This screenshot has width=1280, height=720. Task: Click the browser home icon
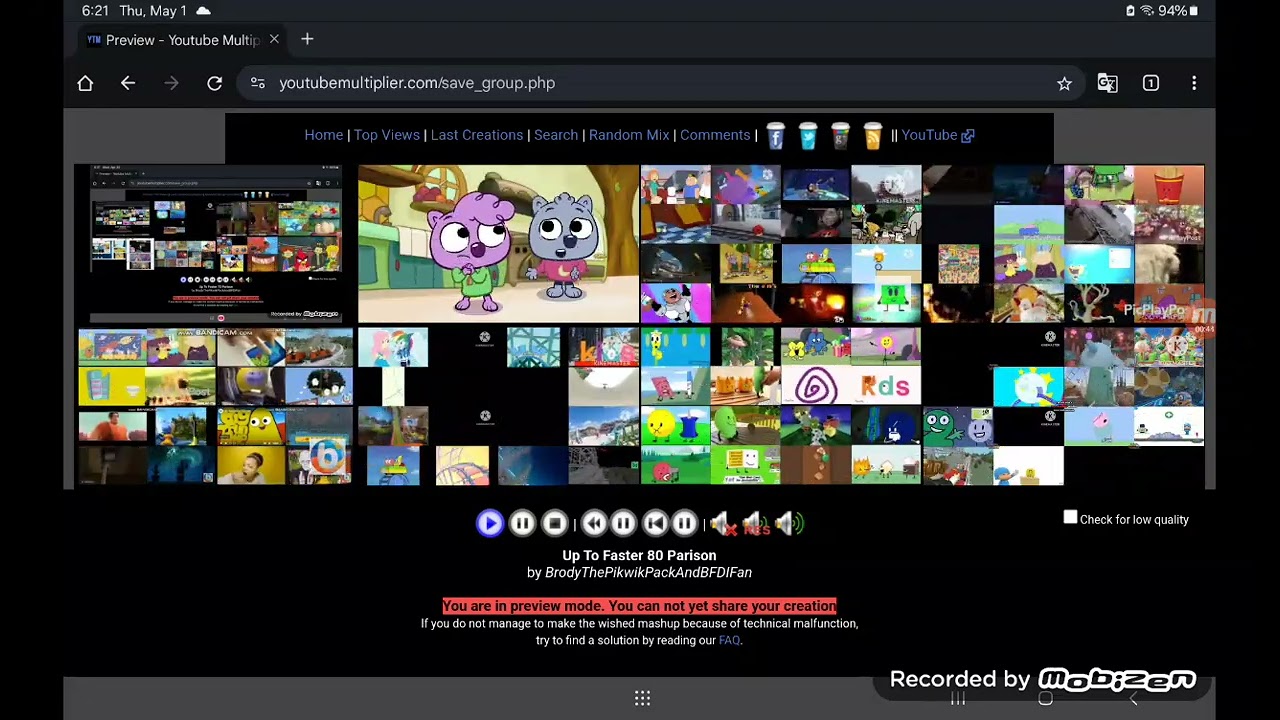click(85, 83)
